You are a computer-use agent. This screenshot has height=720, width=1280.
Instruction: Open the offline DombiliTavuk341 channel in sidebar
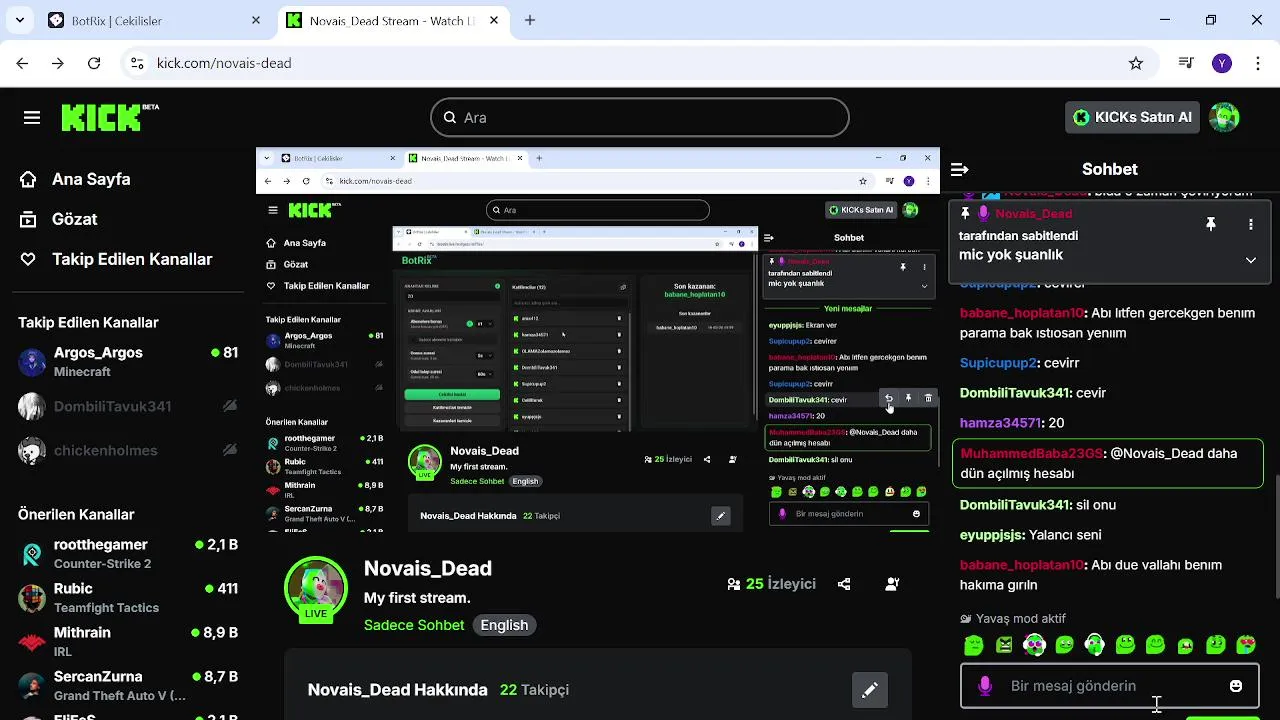(128, 406)
